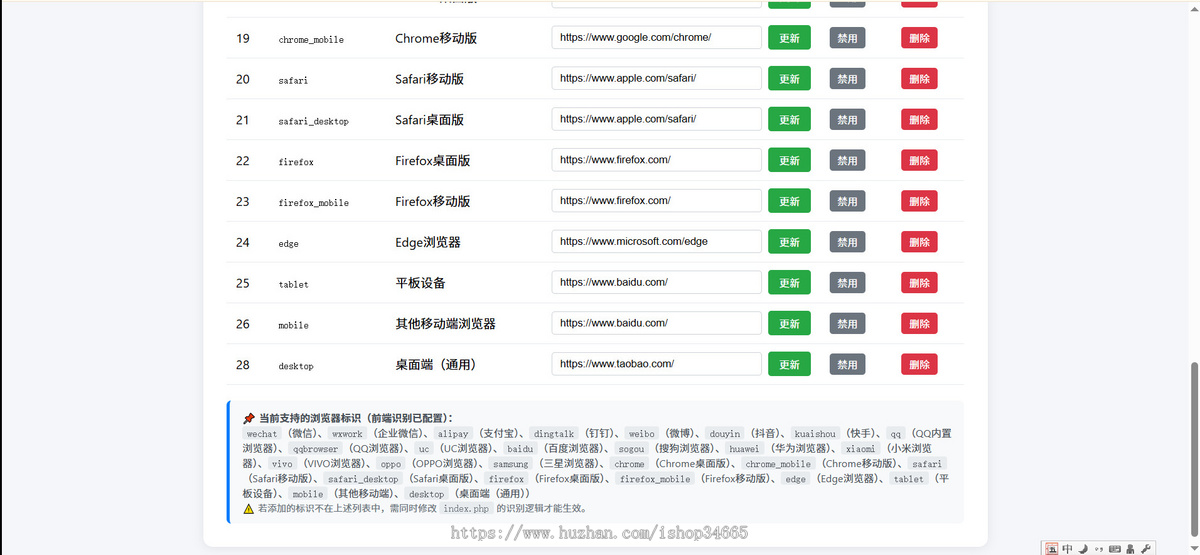Click the 'alipay' identifier tag
The width and height of the screenshot is (1200, 555).
click(453, 434)
